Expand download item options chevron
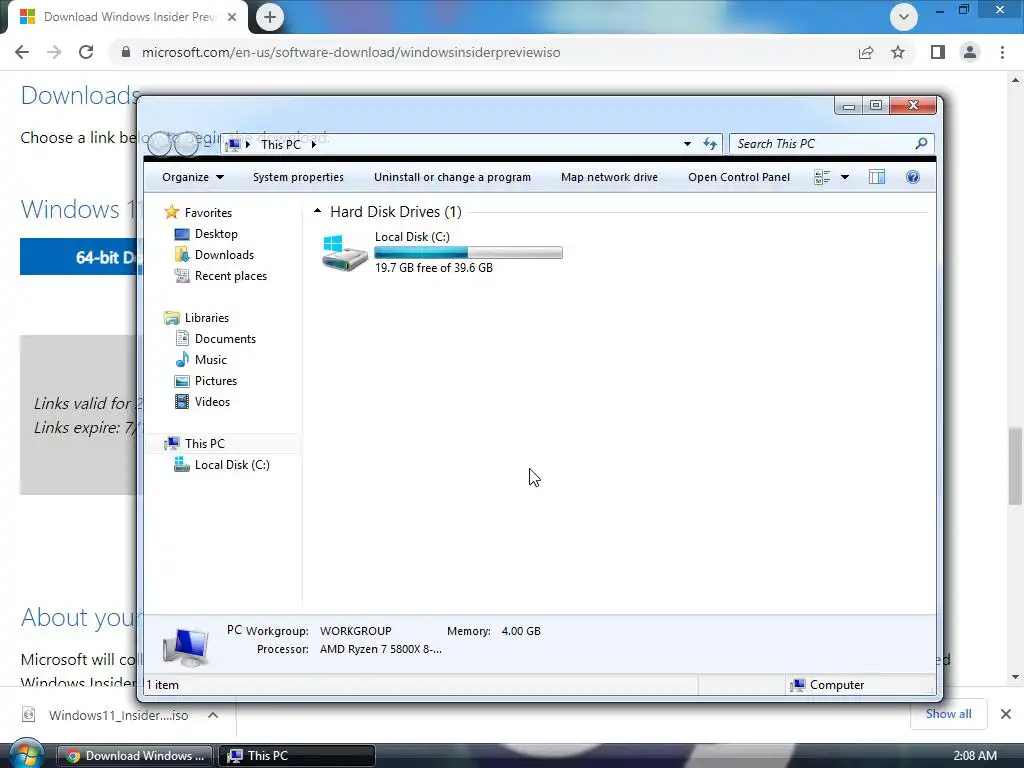 click(213, 715)
